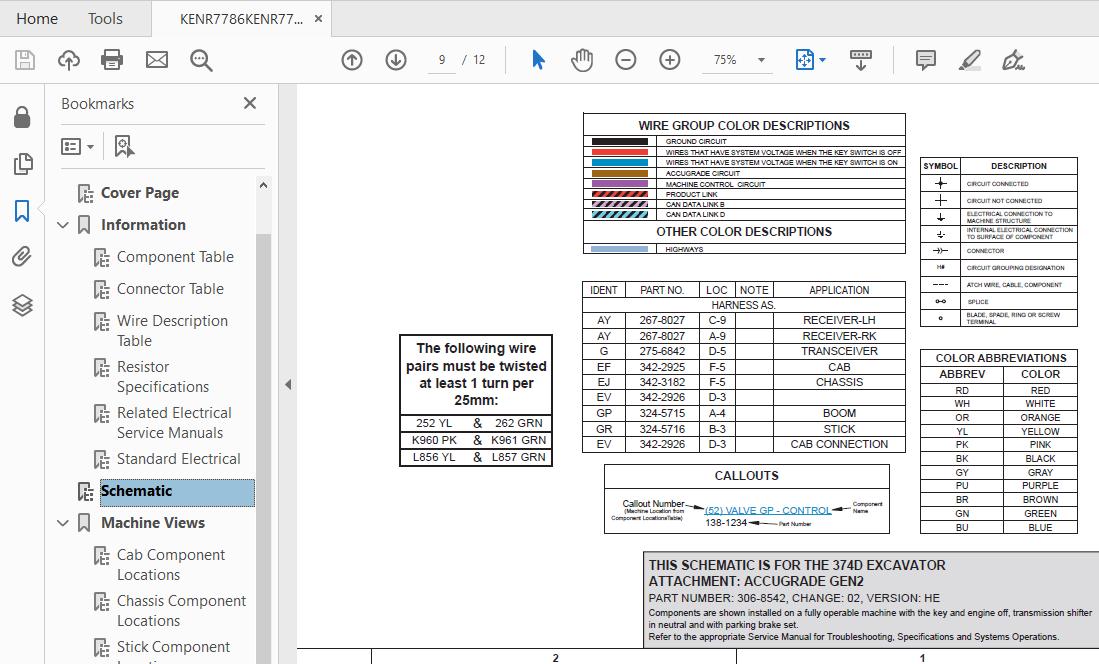
Task: Click the blue key switch ON swatch
Action: pyautogui.click(x=620, y=163)
